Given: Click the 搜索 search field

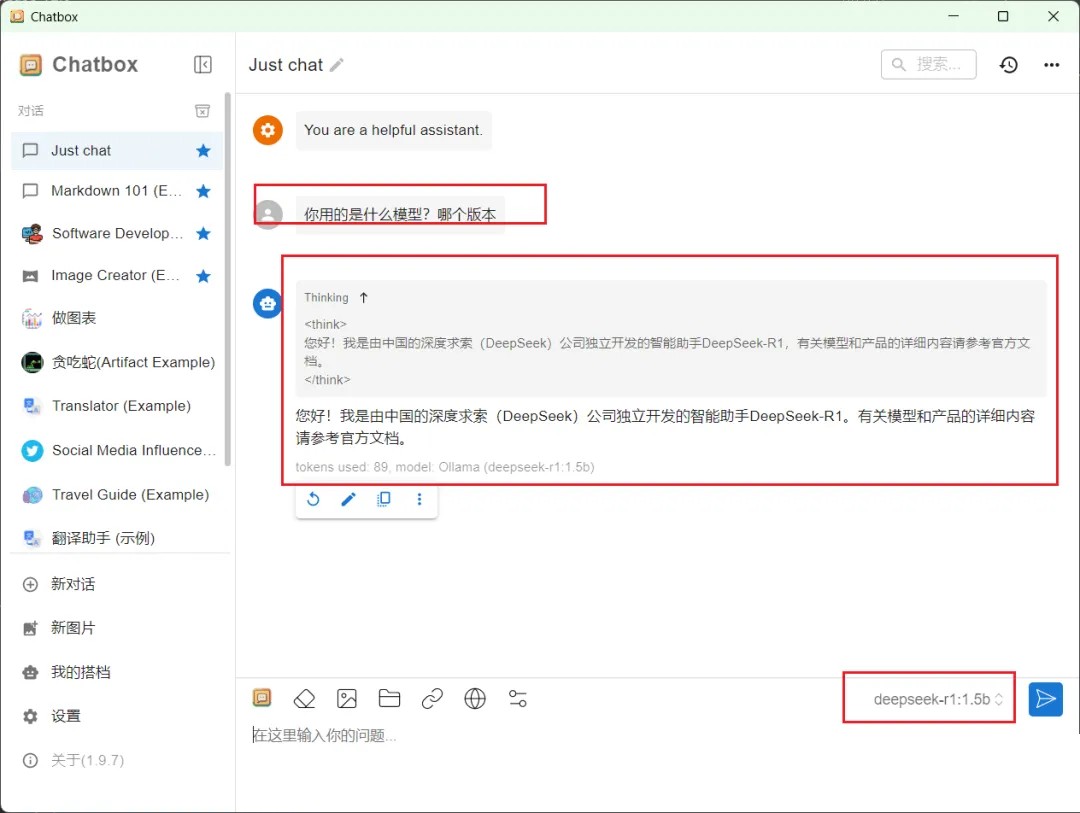Looking at the screenshot, I should (928, 65).
